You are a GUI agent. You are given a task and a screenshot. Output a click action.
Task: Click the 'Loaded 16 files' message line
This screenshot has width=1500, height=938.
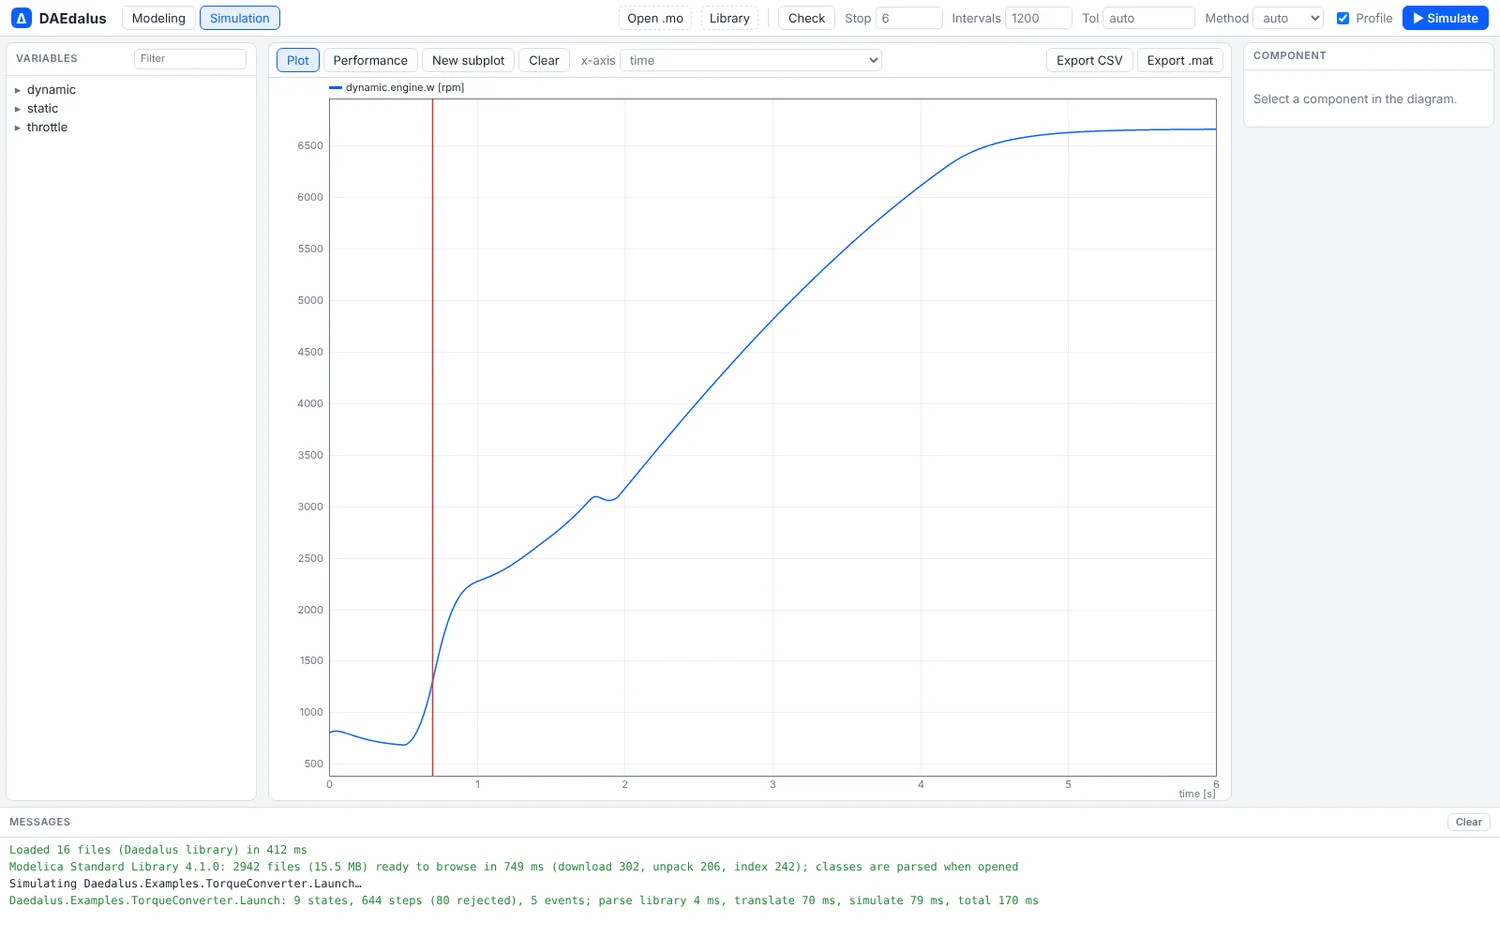tap(158, 850)
